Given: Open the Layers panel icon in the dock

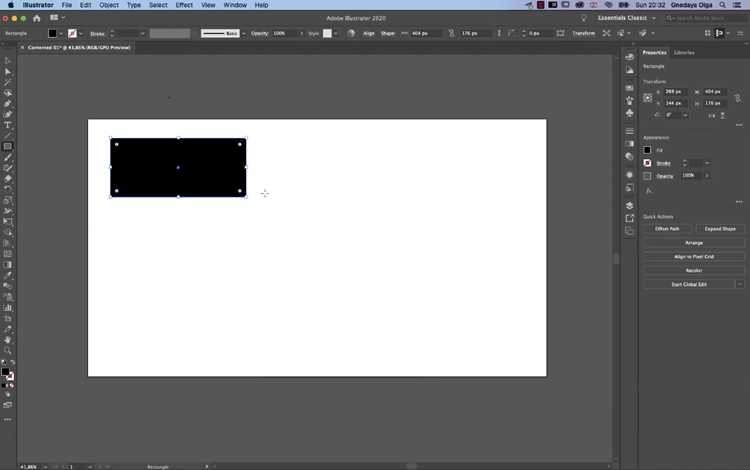Looking at the screenshot, I should 629,206.
